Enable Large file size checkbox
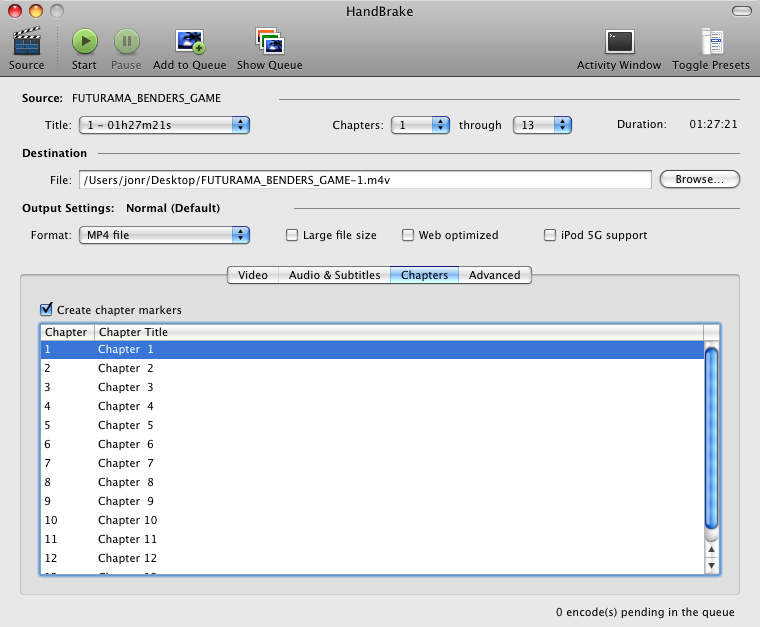Viewport: 760px width, 627px height. point(292,235)
